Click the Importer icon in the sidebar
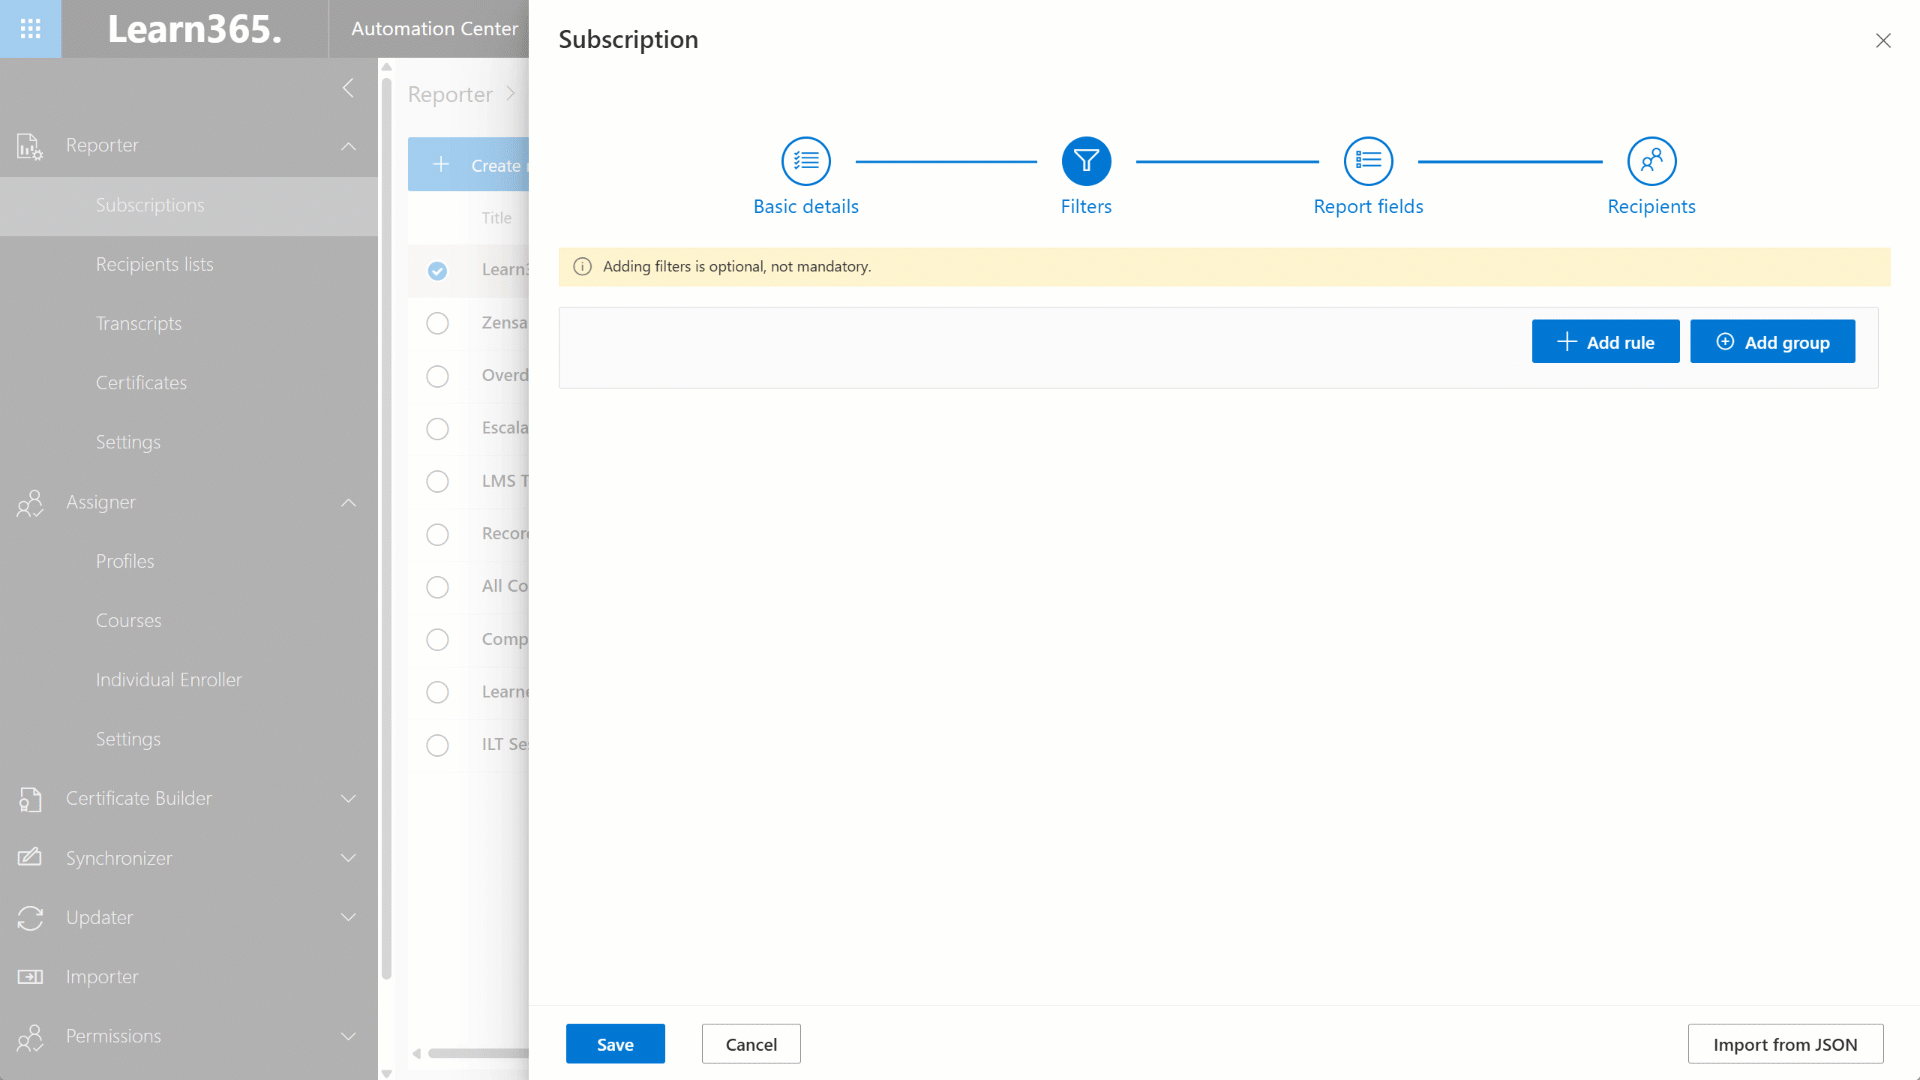 (x=30, y=976)
